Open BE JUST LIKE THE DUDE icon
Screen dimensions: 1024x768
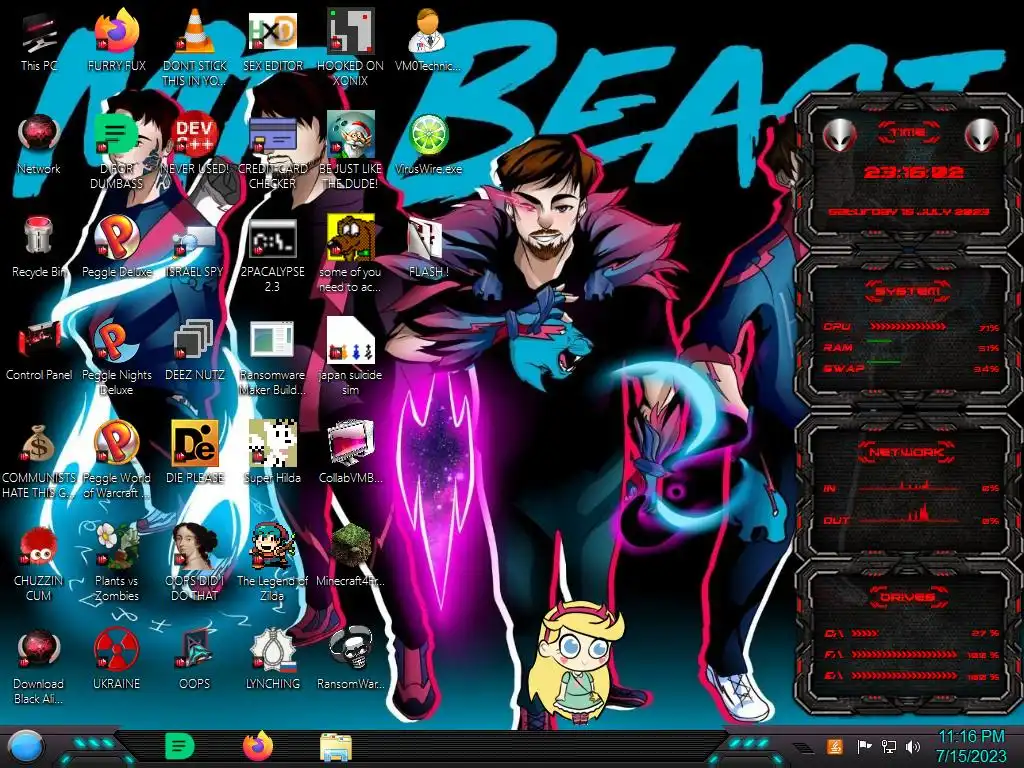pyautogui.click(x=350, y=149)
